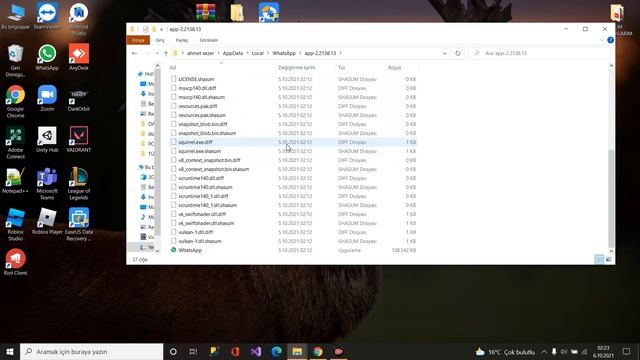Open the Explorer help question-mark icon
Viewport: 640px width, 360px height.
click(x=610, y=40)
